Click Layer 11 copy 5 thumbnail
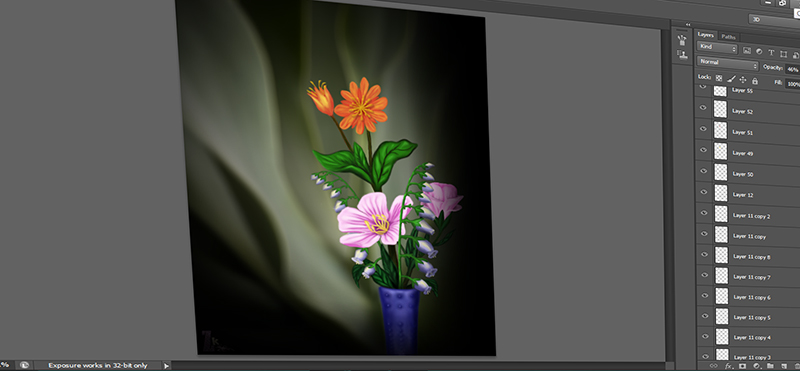The width and height of the screenshot is (800, 371). coord(721,316)
